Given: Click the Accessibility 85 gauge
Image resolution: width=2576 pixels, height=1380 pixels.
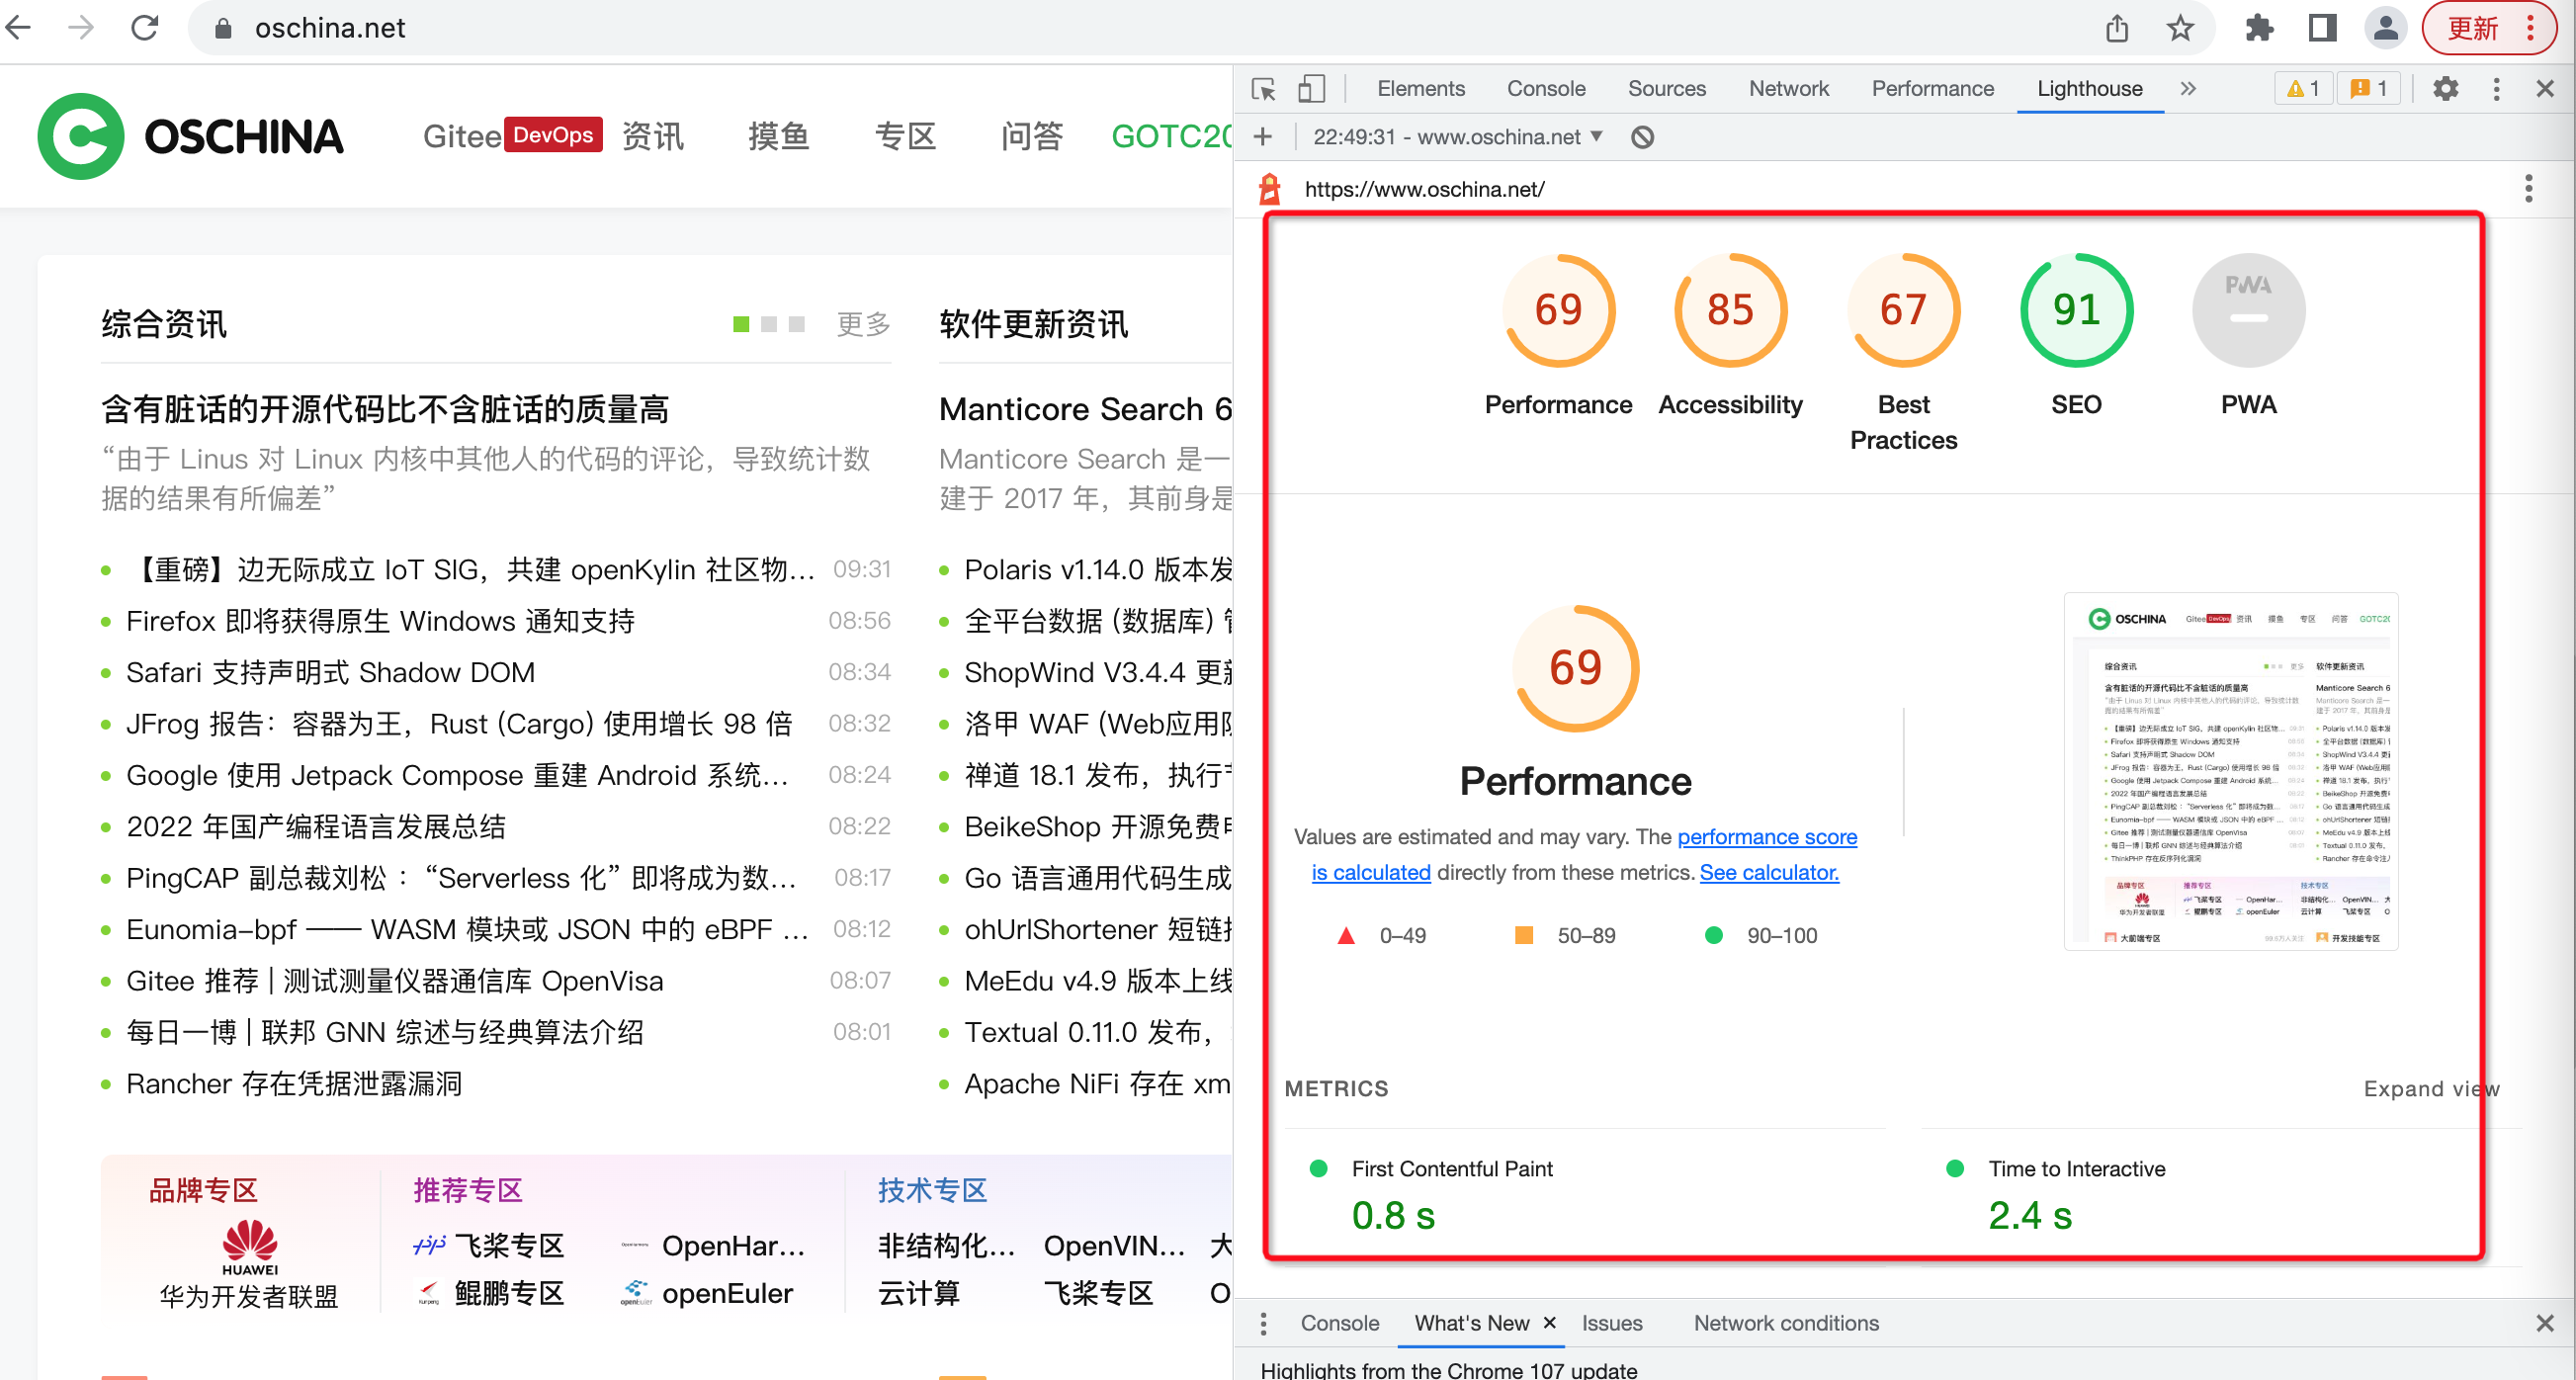Looking at the screenshot, I should [x=1730, y=310].
